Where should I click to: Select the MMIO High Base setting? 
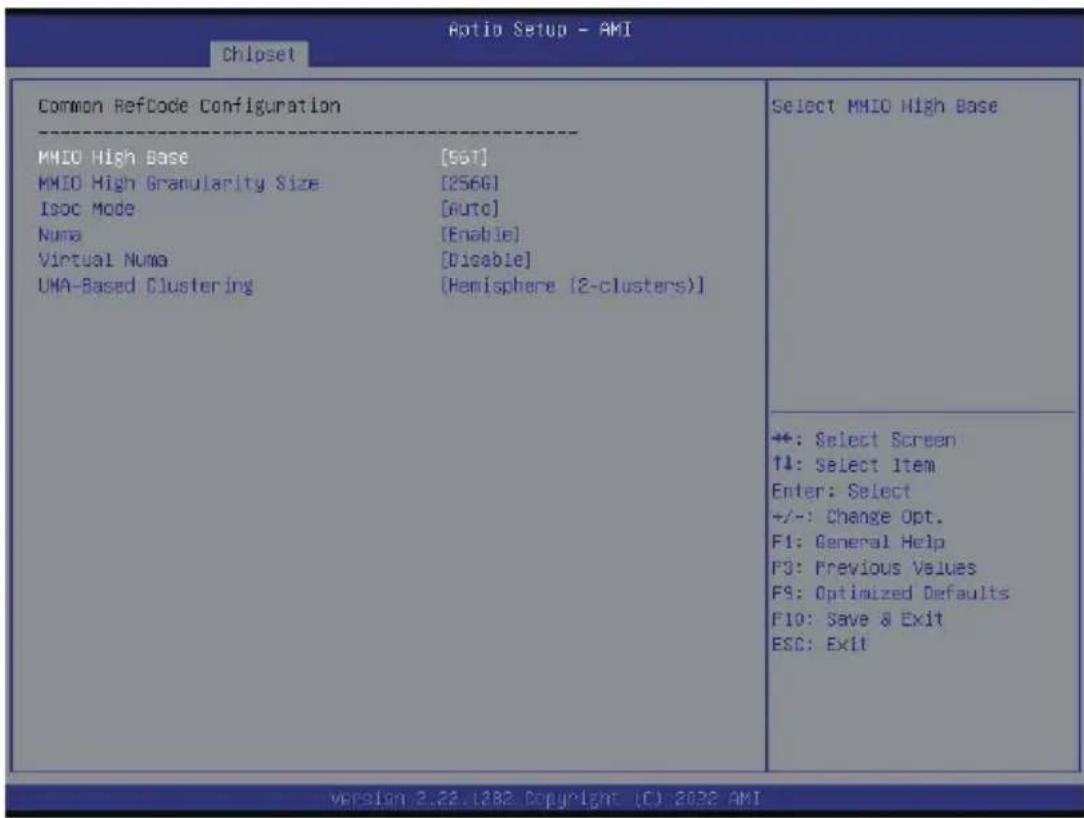pos(113,158)
